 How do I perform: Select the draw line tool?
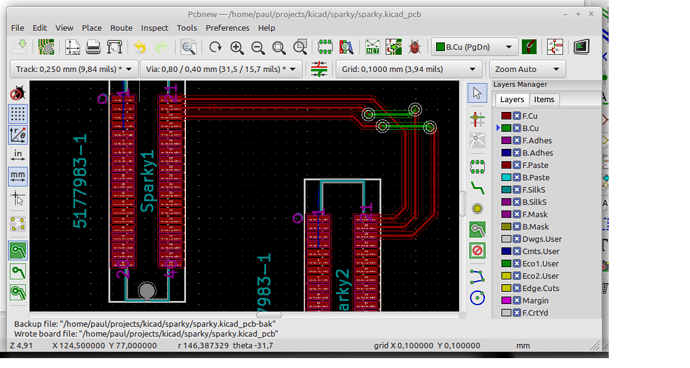pyautogui.click(x=477, y=277)
